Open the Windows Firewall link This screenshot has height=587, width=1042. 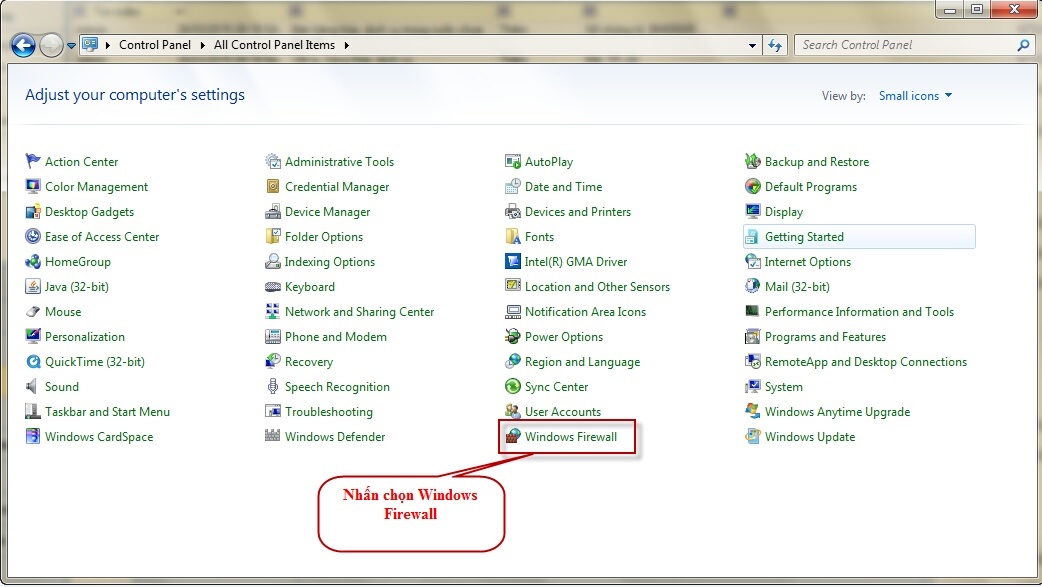[x=571, y=437]
